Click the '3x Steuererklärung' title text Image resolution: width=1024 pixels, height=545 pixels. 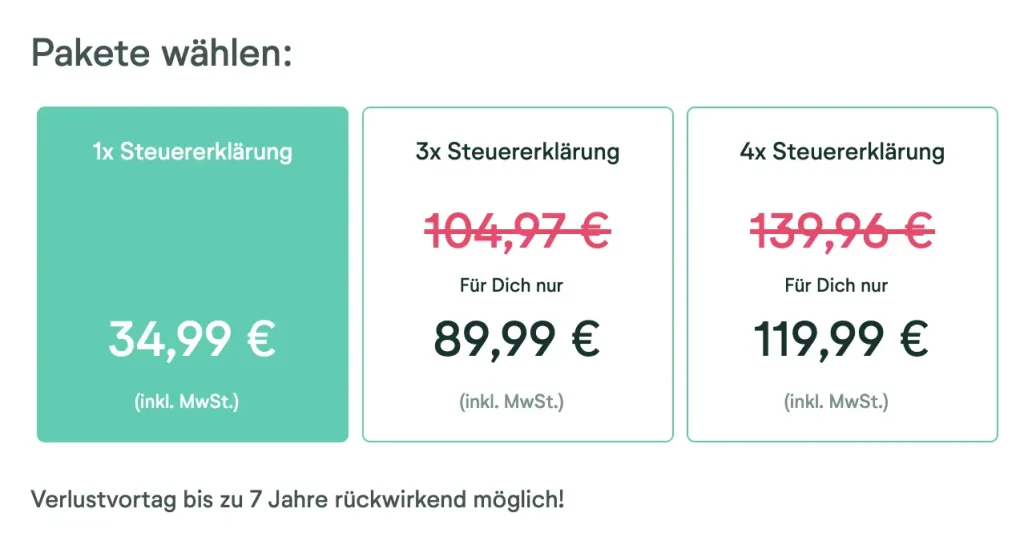[x=517, y=152]
